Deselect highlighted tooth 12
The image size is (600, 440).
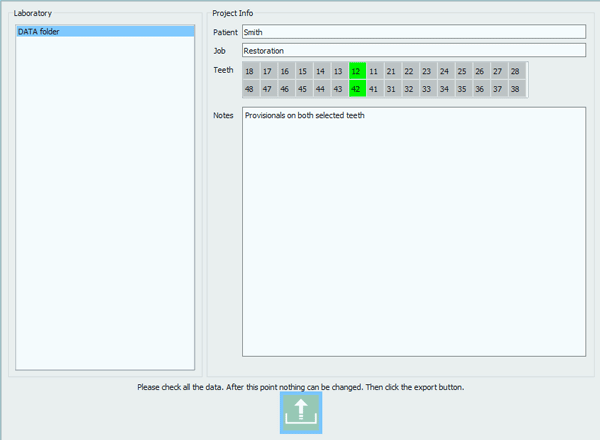coord(357,71)
